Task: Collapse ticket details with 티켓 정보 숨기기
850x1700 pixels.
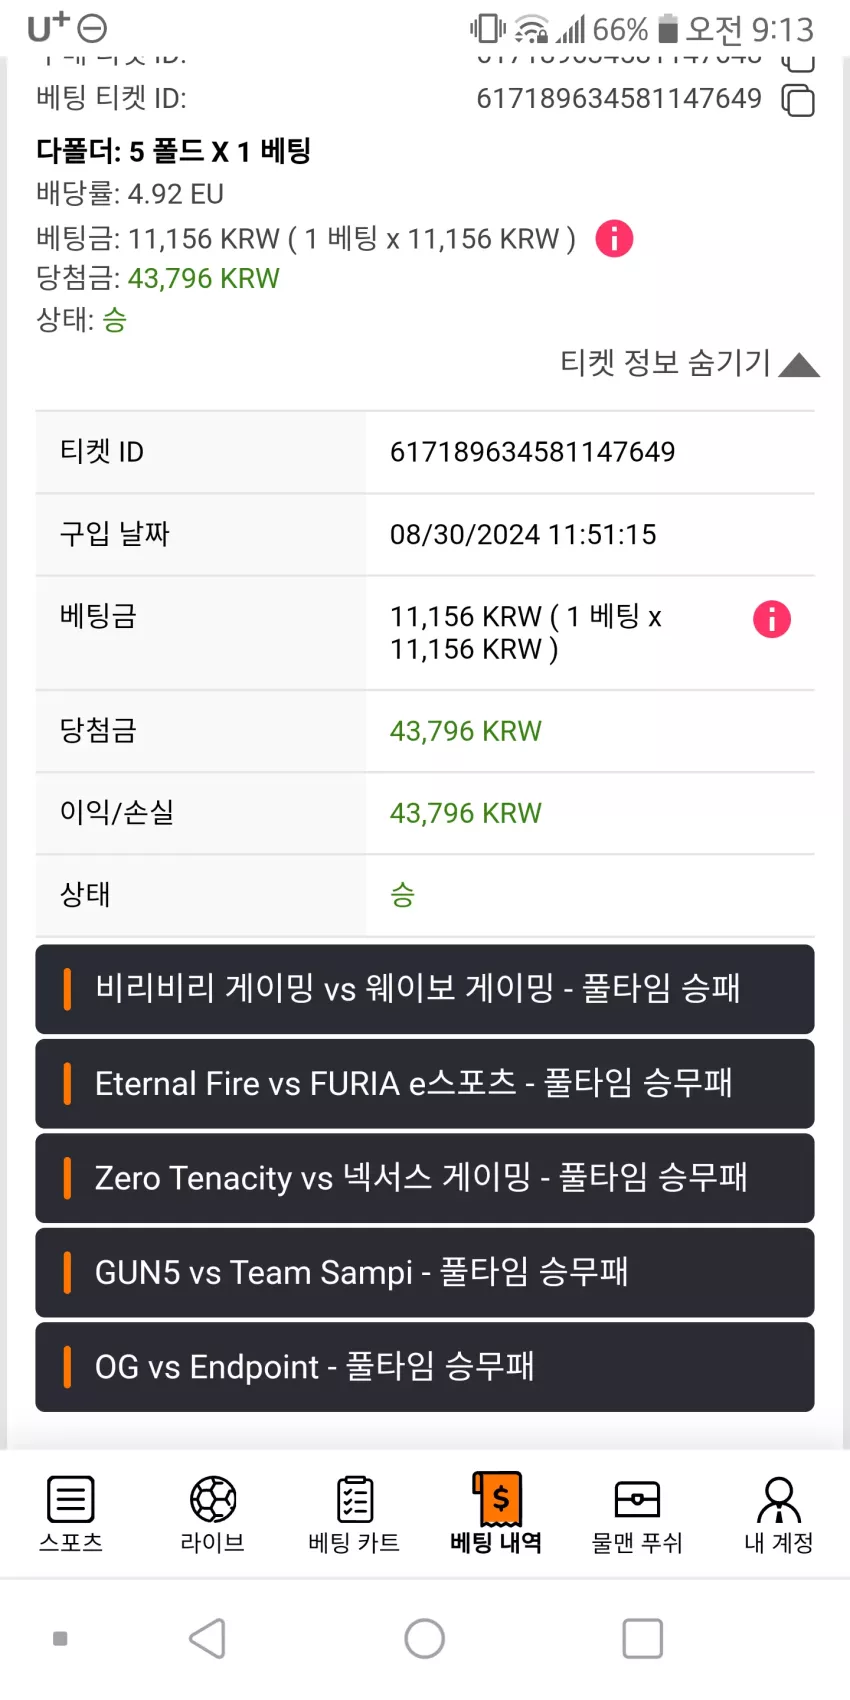Action: pyautogui.click(x=690, y=363)
